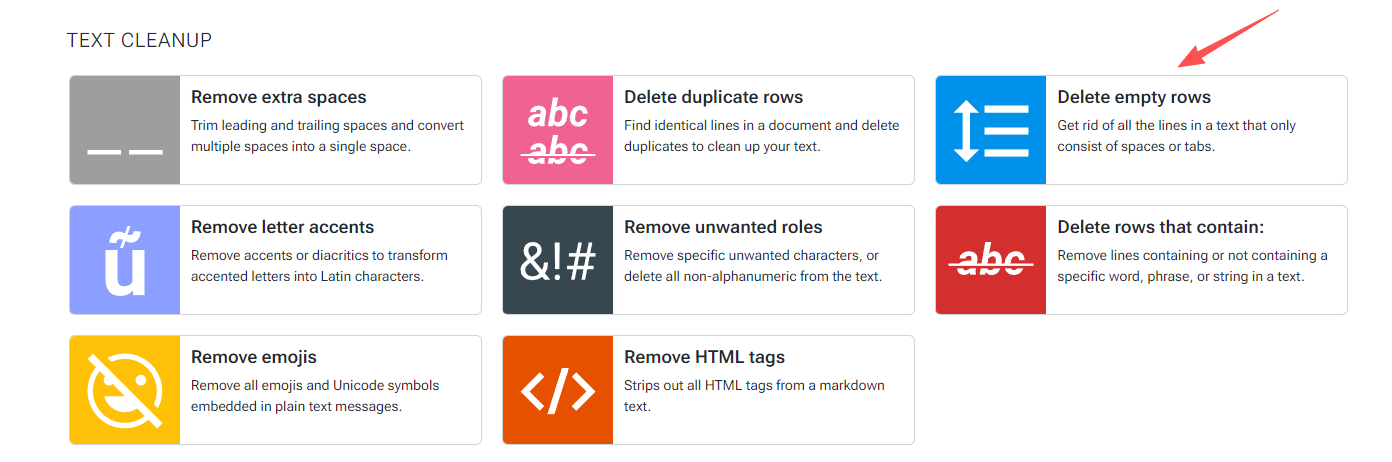Click the dark &!# unwanted roles icon

558,260
